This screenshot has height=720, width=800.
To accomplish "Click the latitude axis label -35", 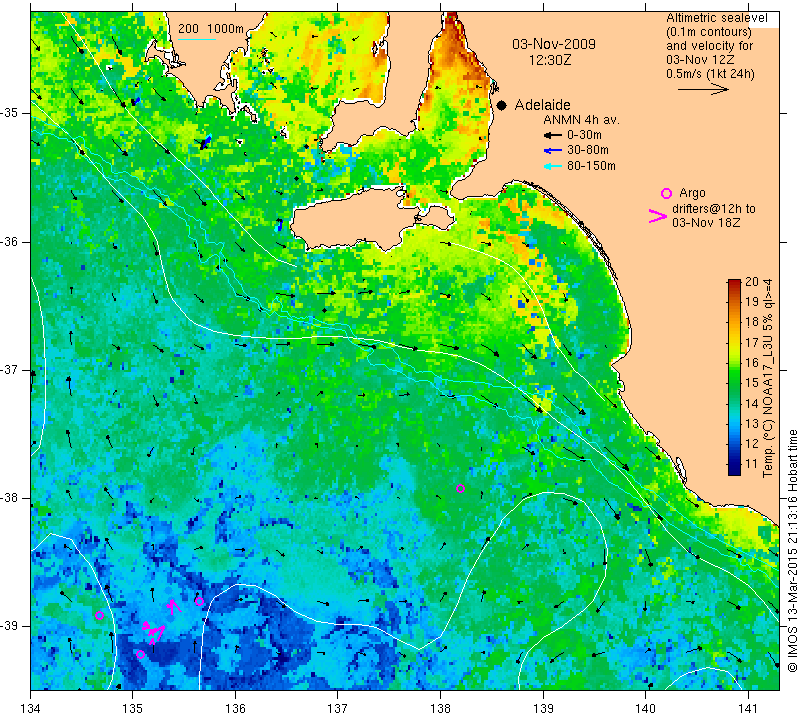I will point(10,113).
